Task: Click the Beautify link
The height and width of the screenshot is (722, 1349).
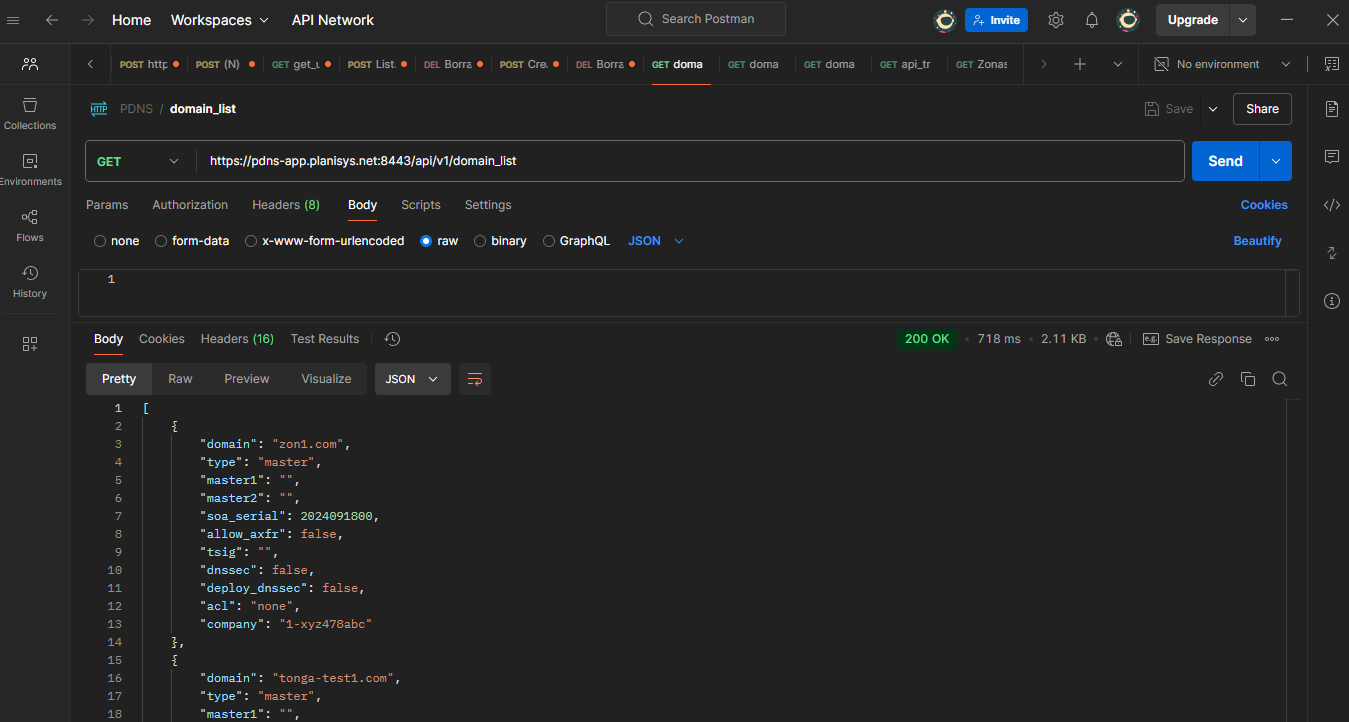Action: pyautogui.click(x=1257, y=241)
